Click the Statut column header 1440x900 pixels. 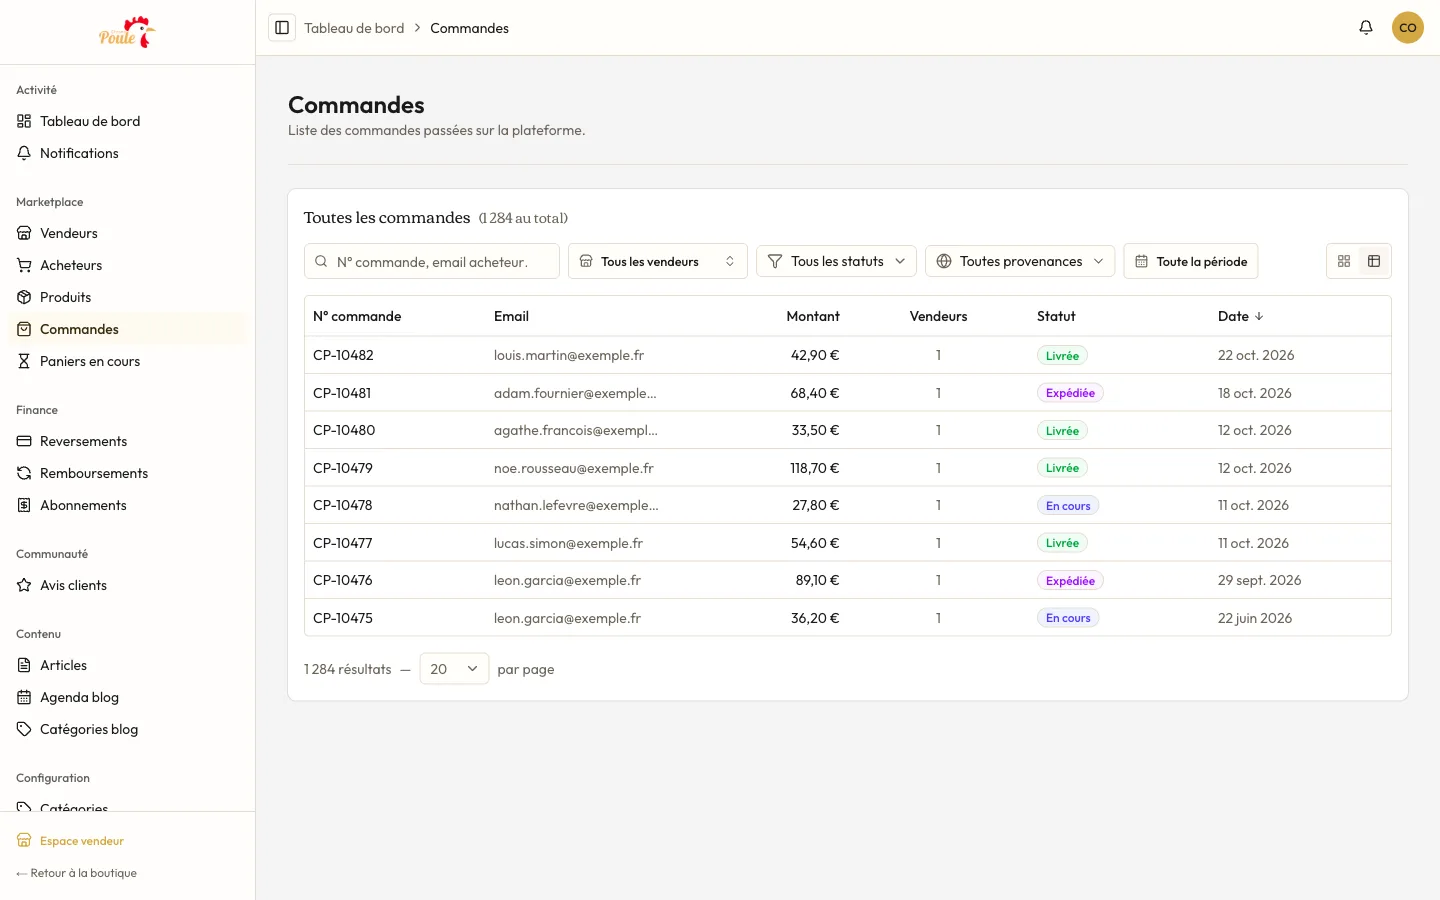click(1056, 316)
